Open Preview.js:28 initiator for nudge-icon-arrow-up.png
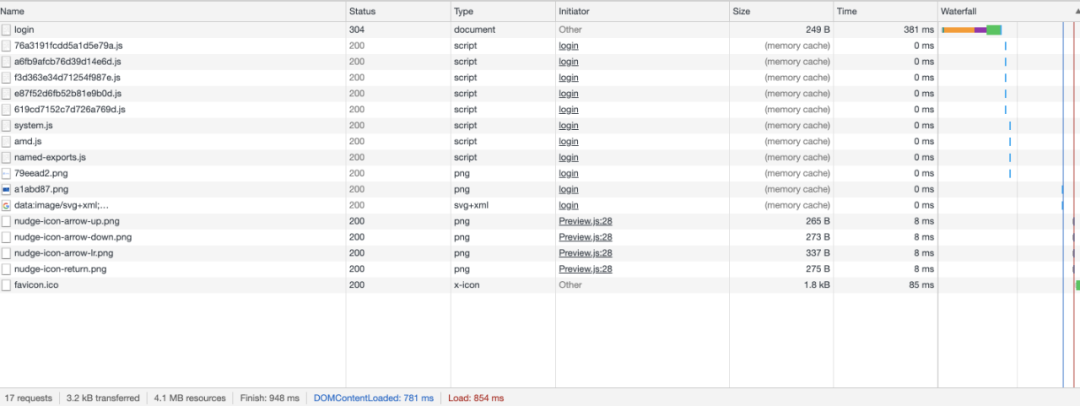 click(585, 221)
